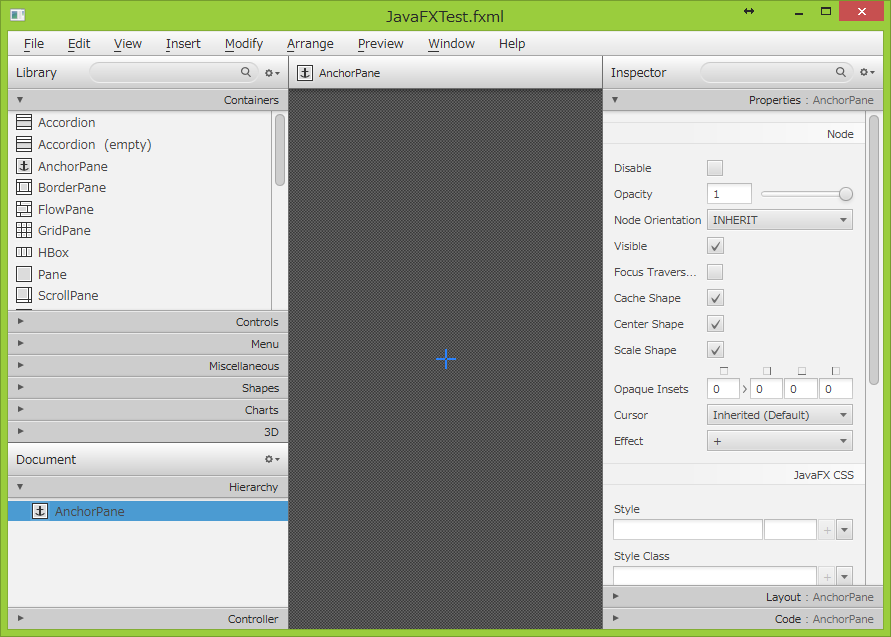The image size is (891, 637).
Task: Click the Opacity value field
Action: click(729, 194)
